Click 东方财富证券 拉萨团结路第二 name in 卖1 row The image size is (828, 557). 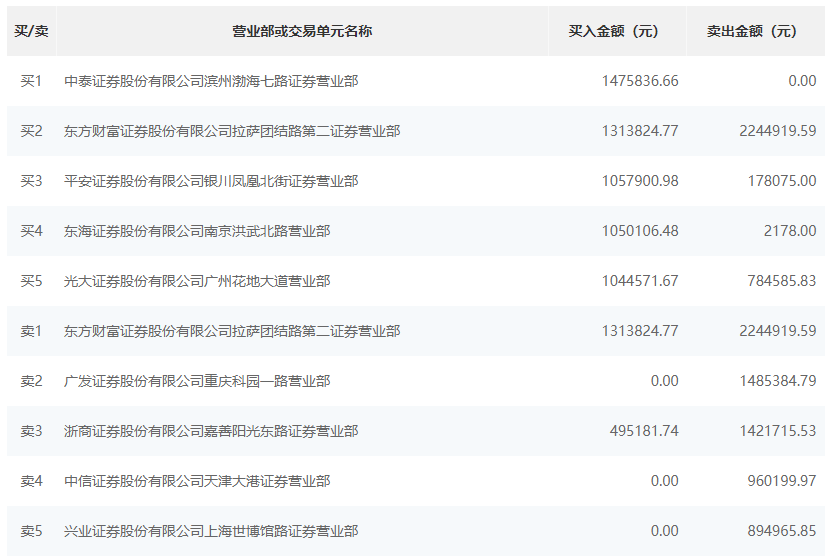(232, 331)
